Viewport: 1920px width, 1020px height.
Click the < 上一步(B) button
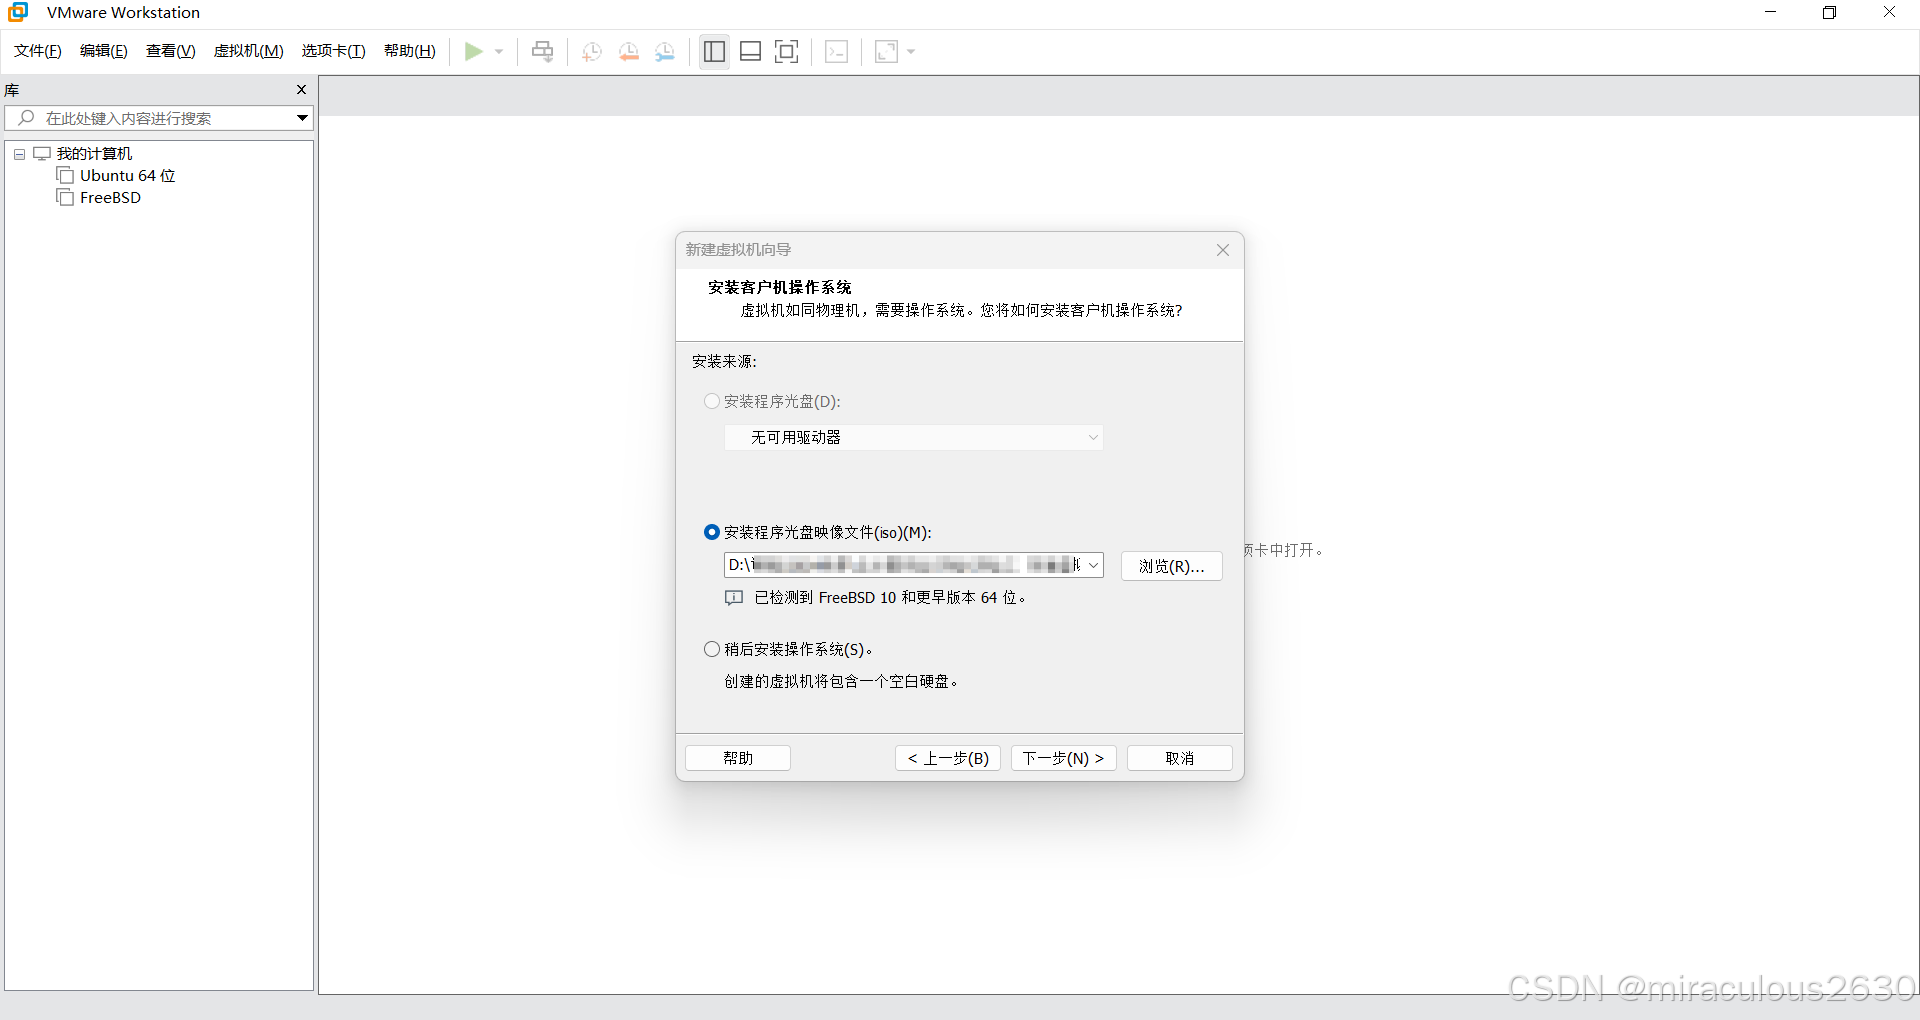click(x=948, y=758)
